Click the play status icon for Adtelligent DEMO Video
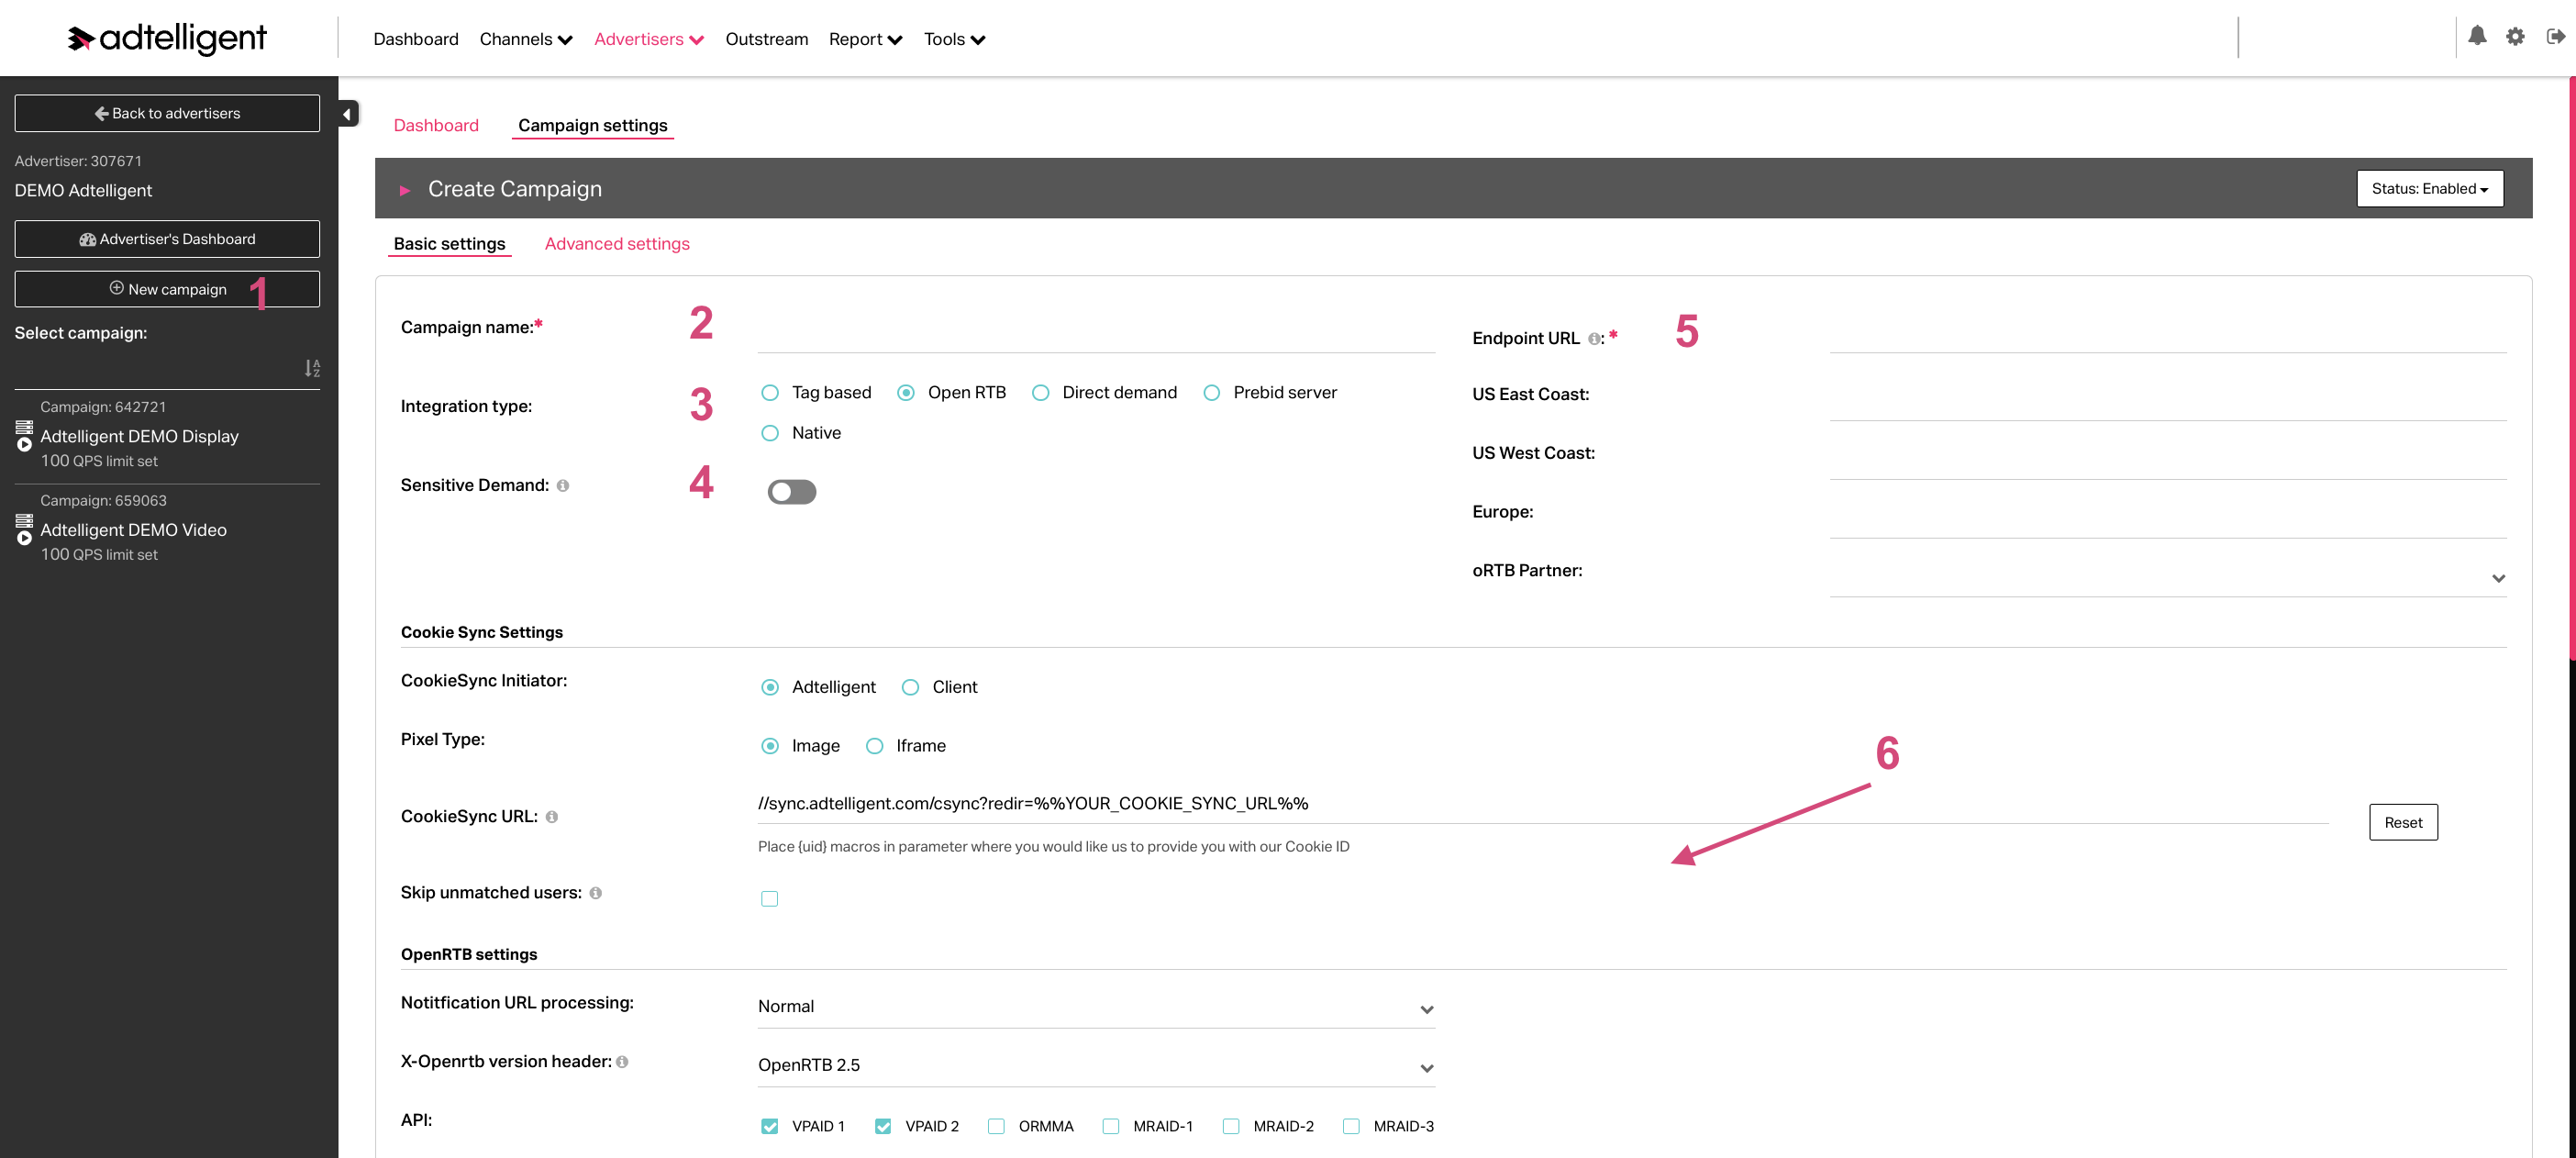 coord(24,539)
